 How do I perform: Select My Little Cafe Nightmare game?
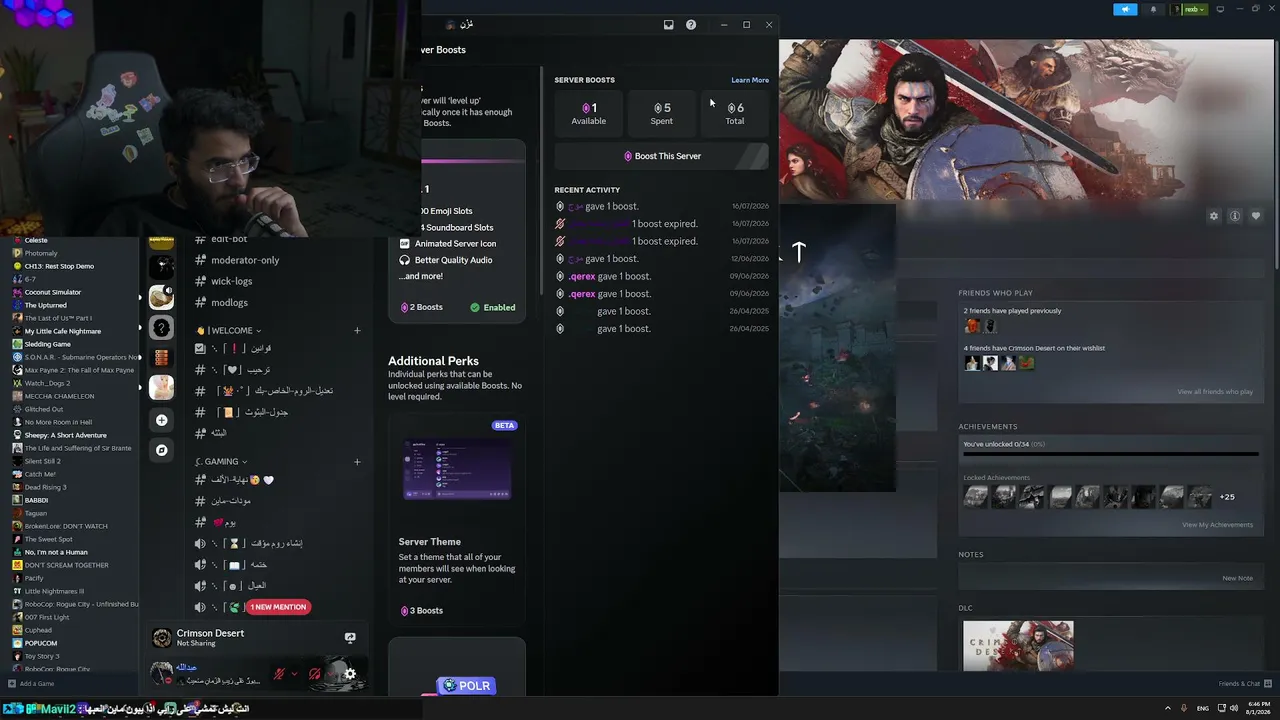pos(63,331)
